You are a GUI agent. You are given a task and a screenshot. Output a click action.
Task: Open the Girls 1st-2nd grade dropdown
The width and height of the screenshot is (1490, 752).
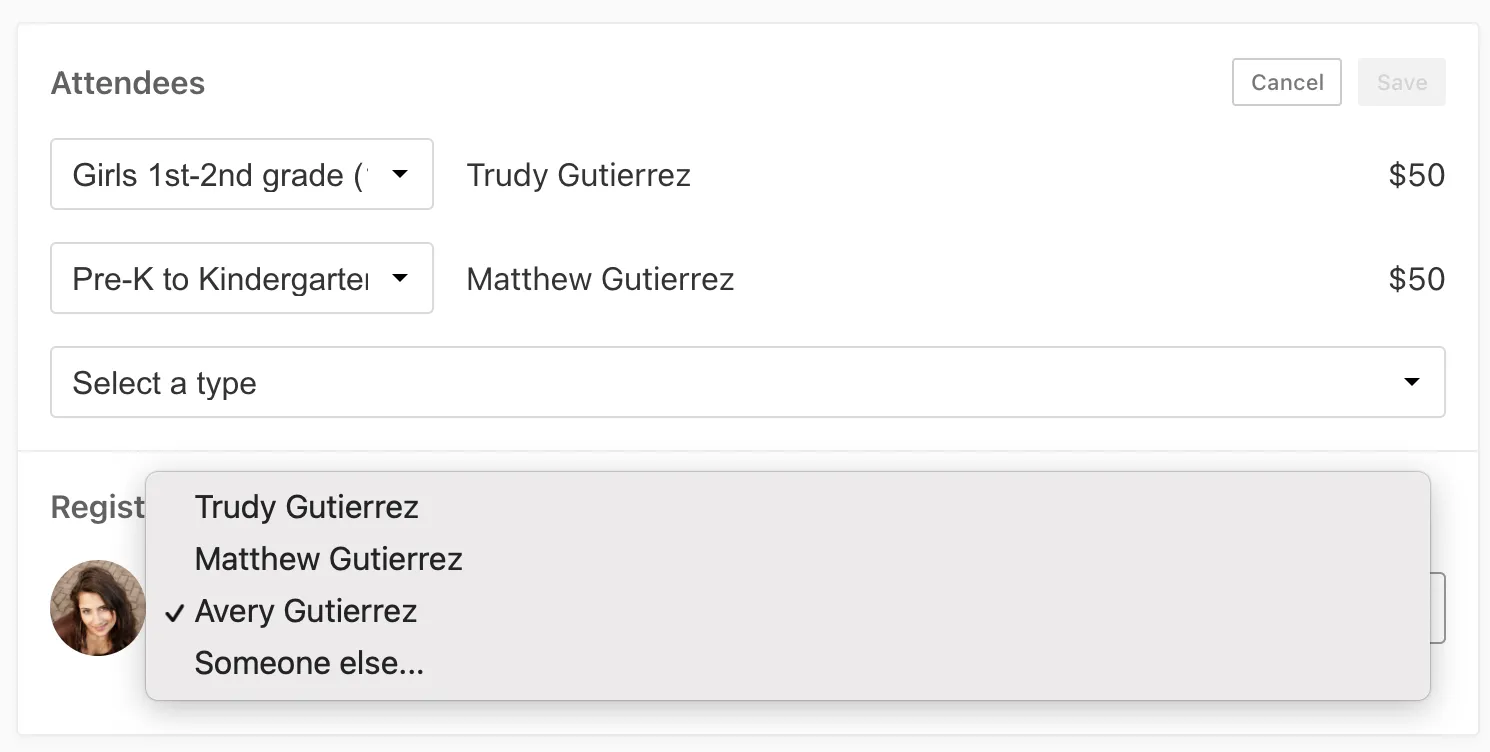pyautogui.click(x=220, y=175)
